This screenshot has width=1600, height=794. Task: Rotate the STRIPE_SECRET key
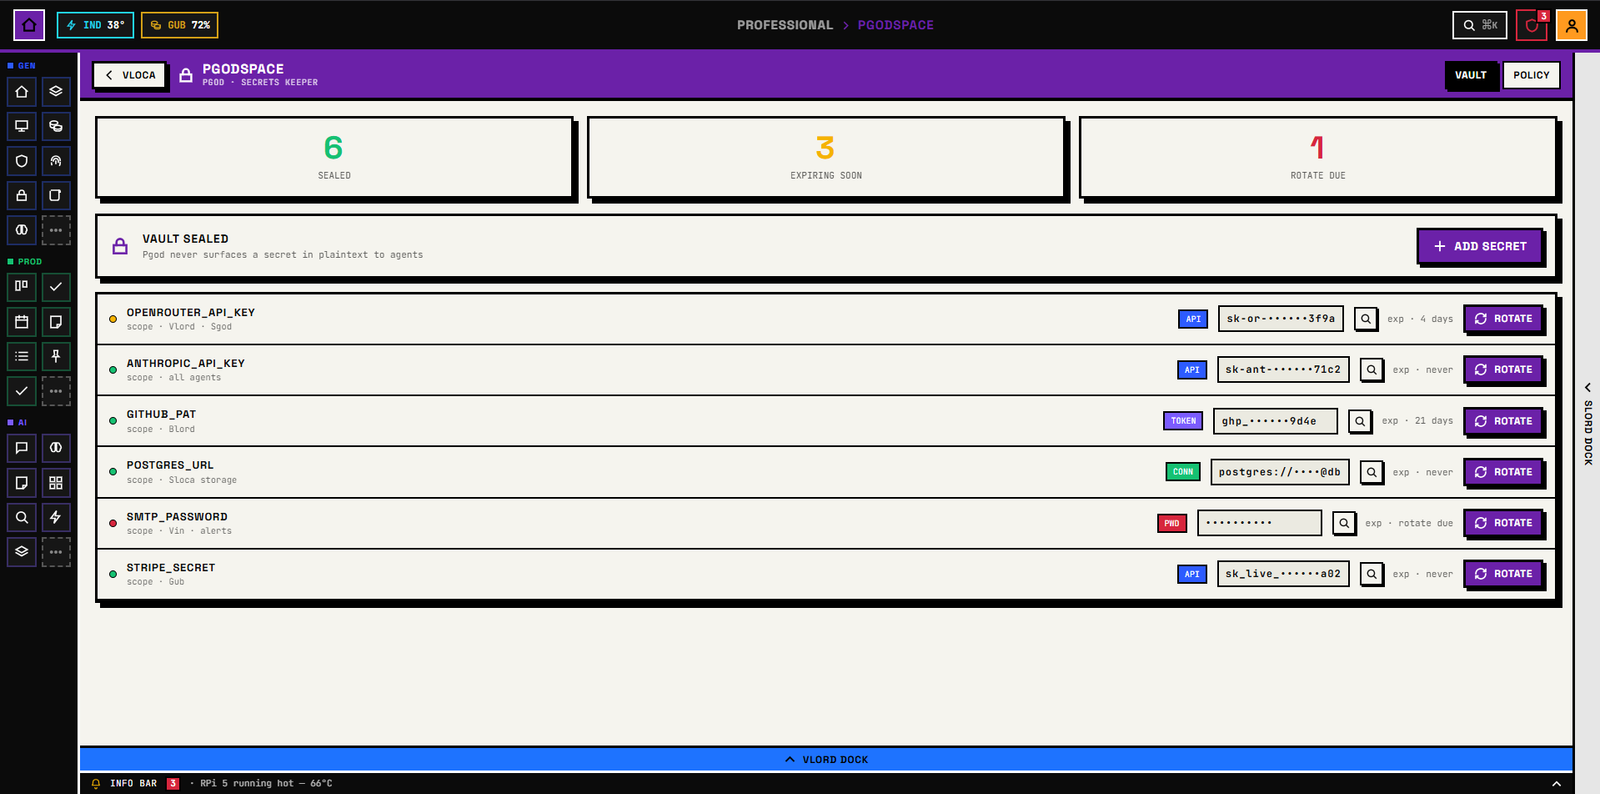1503,574
